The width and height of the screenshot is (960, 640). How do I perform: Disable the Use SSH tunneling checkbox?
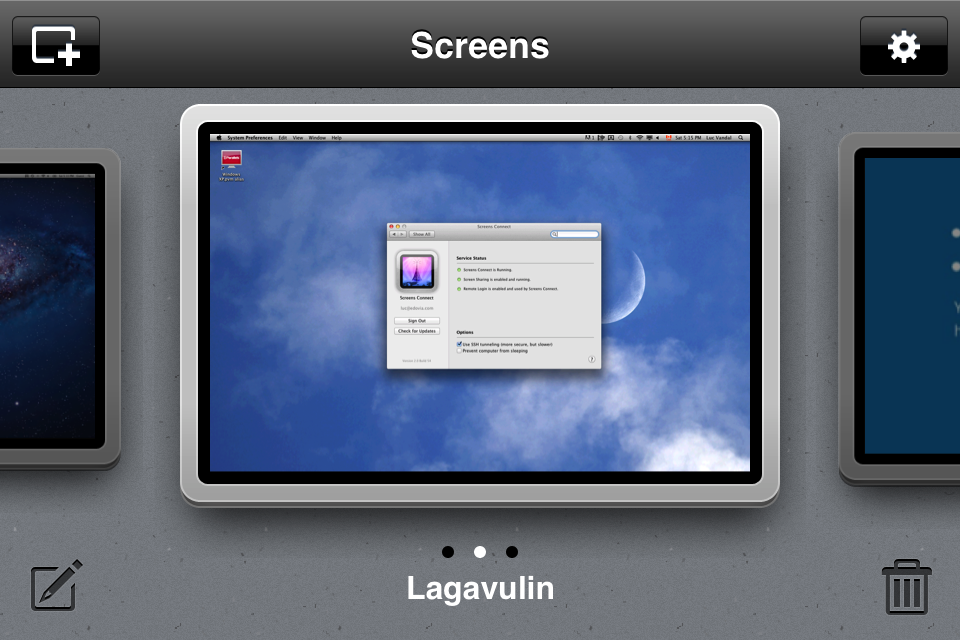459,344
